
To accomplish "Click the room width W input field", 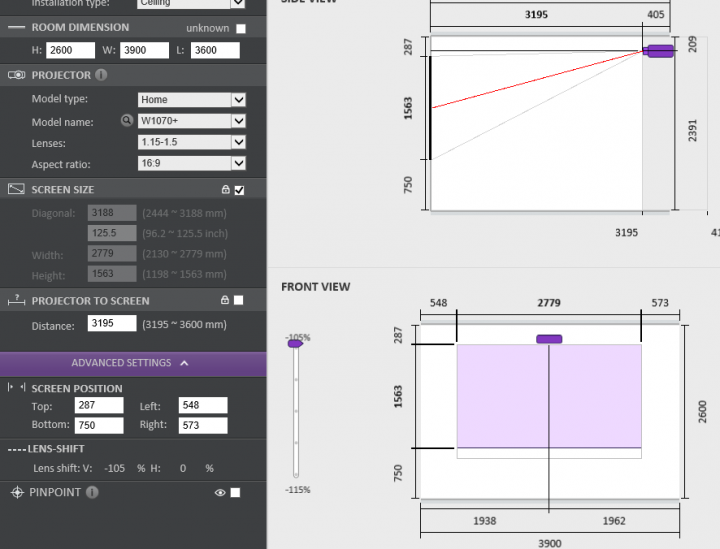I will point(144,50).
